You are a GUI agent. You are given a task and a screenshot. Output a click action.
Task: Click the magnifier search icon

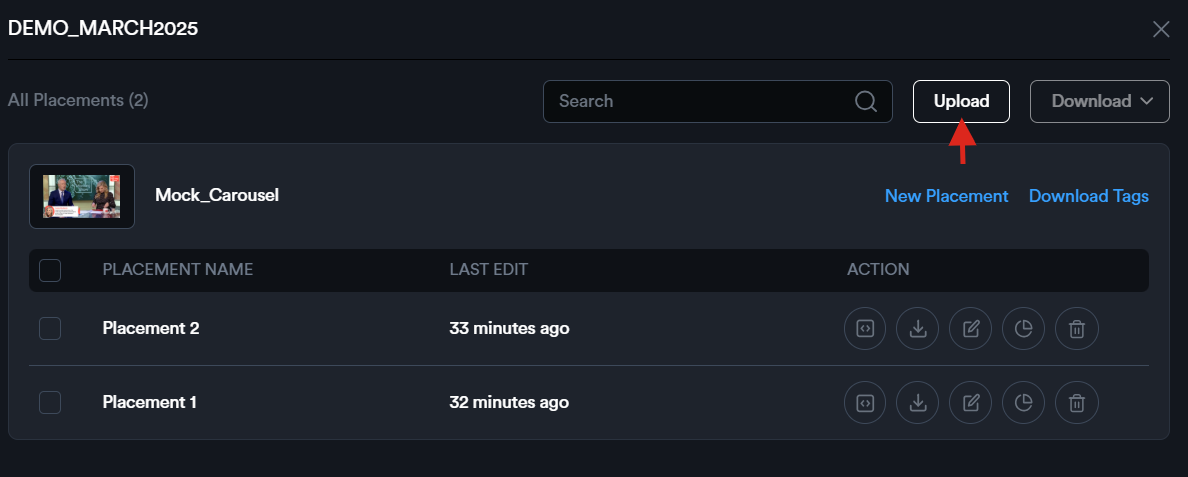pyautogui.click(x=866, y=101)
